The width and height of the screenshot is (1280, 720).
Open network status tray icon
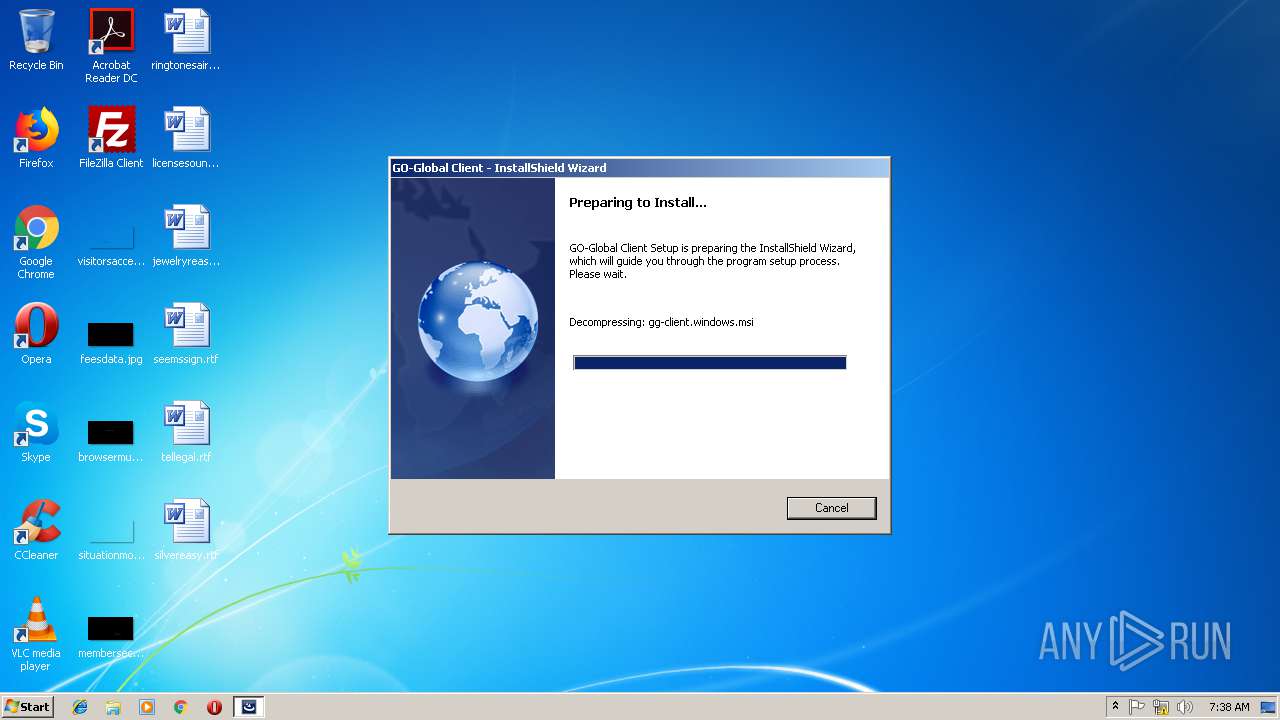(x=1161, y=707)
